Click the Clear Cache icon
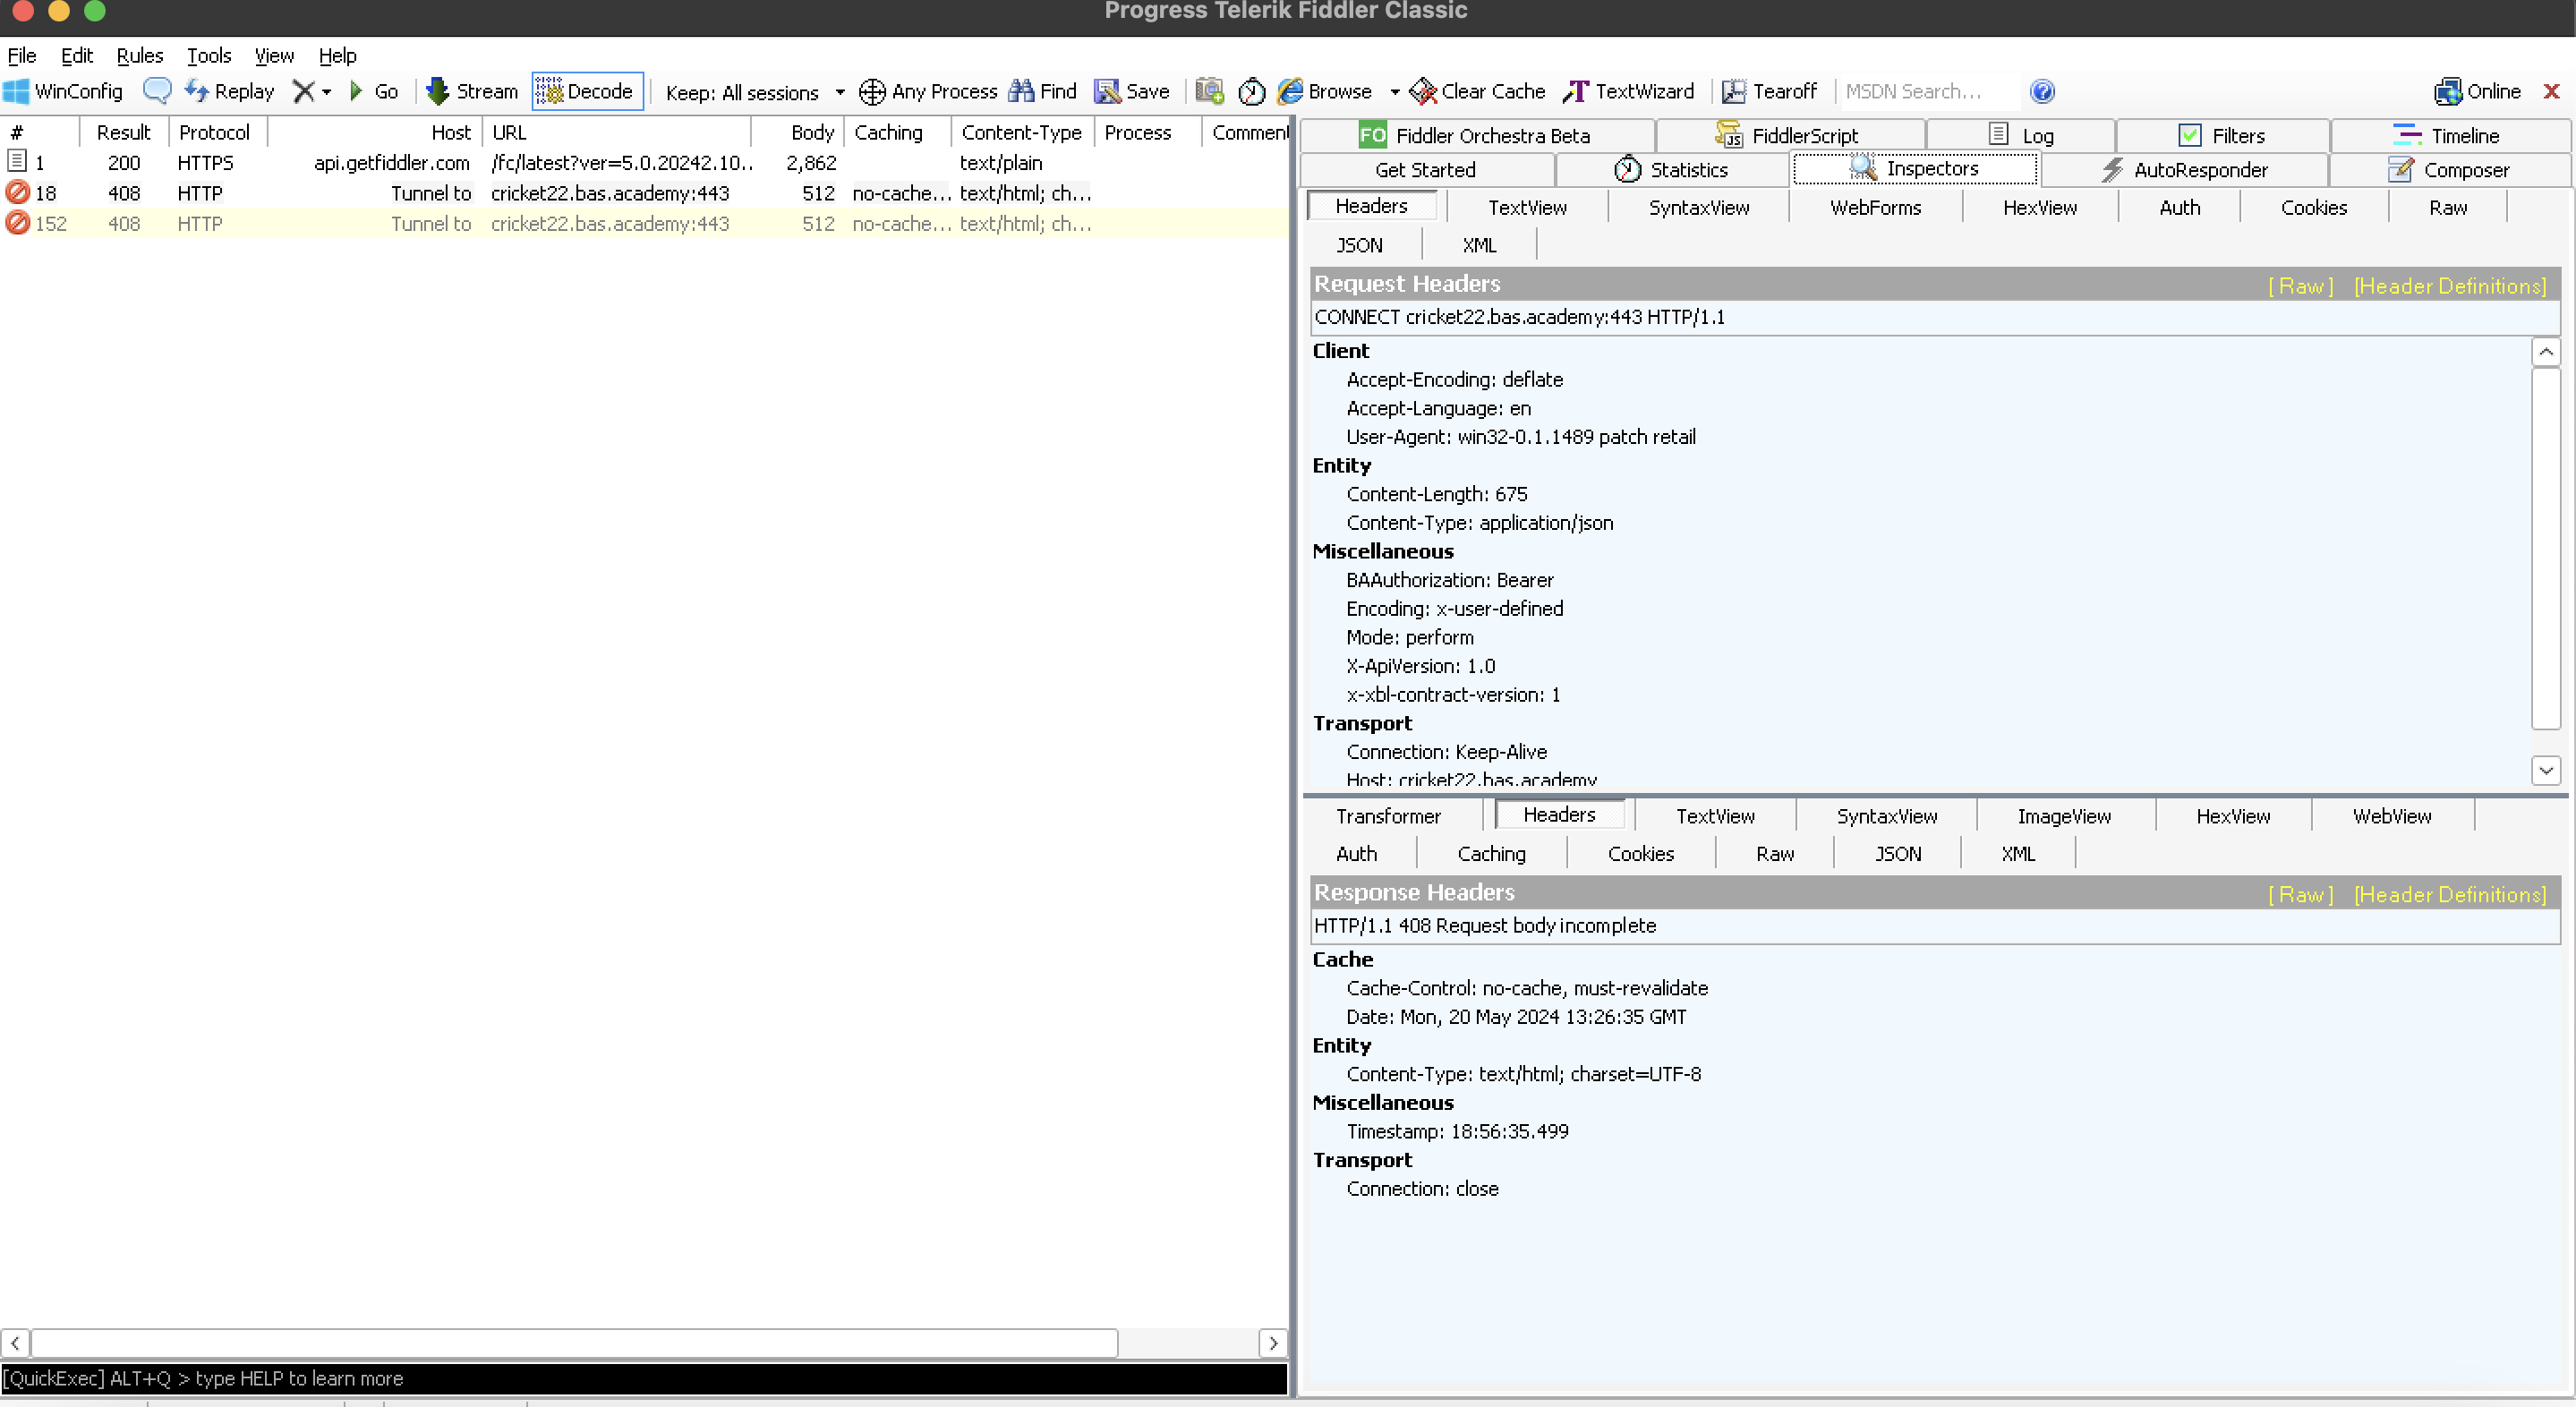 click(x=1422, y=91)
